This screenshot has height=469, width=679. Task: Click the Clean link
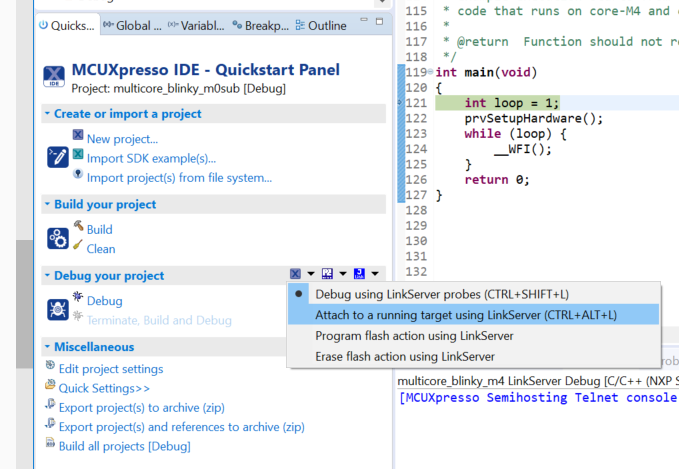(101, 249)
